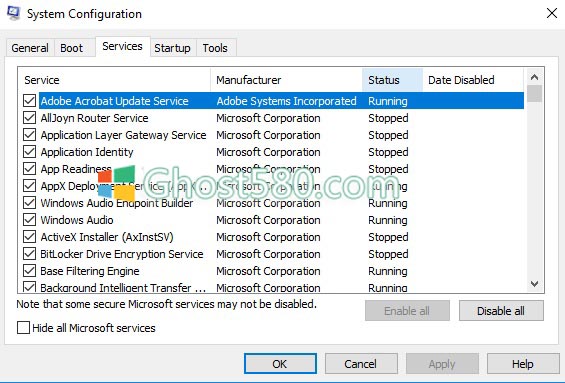Uncheck ActiveX Installer (AxInstSV) checkbox
The image size is (565, 383).
coord(30,237)
